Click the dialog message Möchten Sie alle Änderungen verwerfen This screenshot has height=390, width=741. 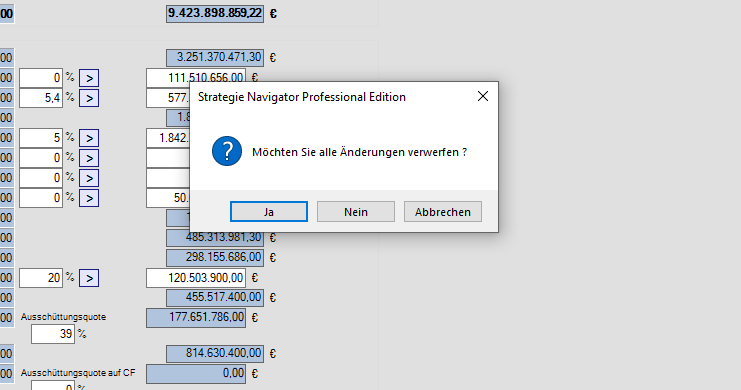(x=360, y=152)
